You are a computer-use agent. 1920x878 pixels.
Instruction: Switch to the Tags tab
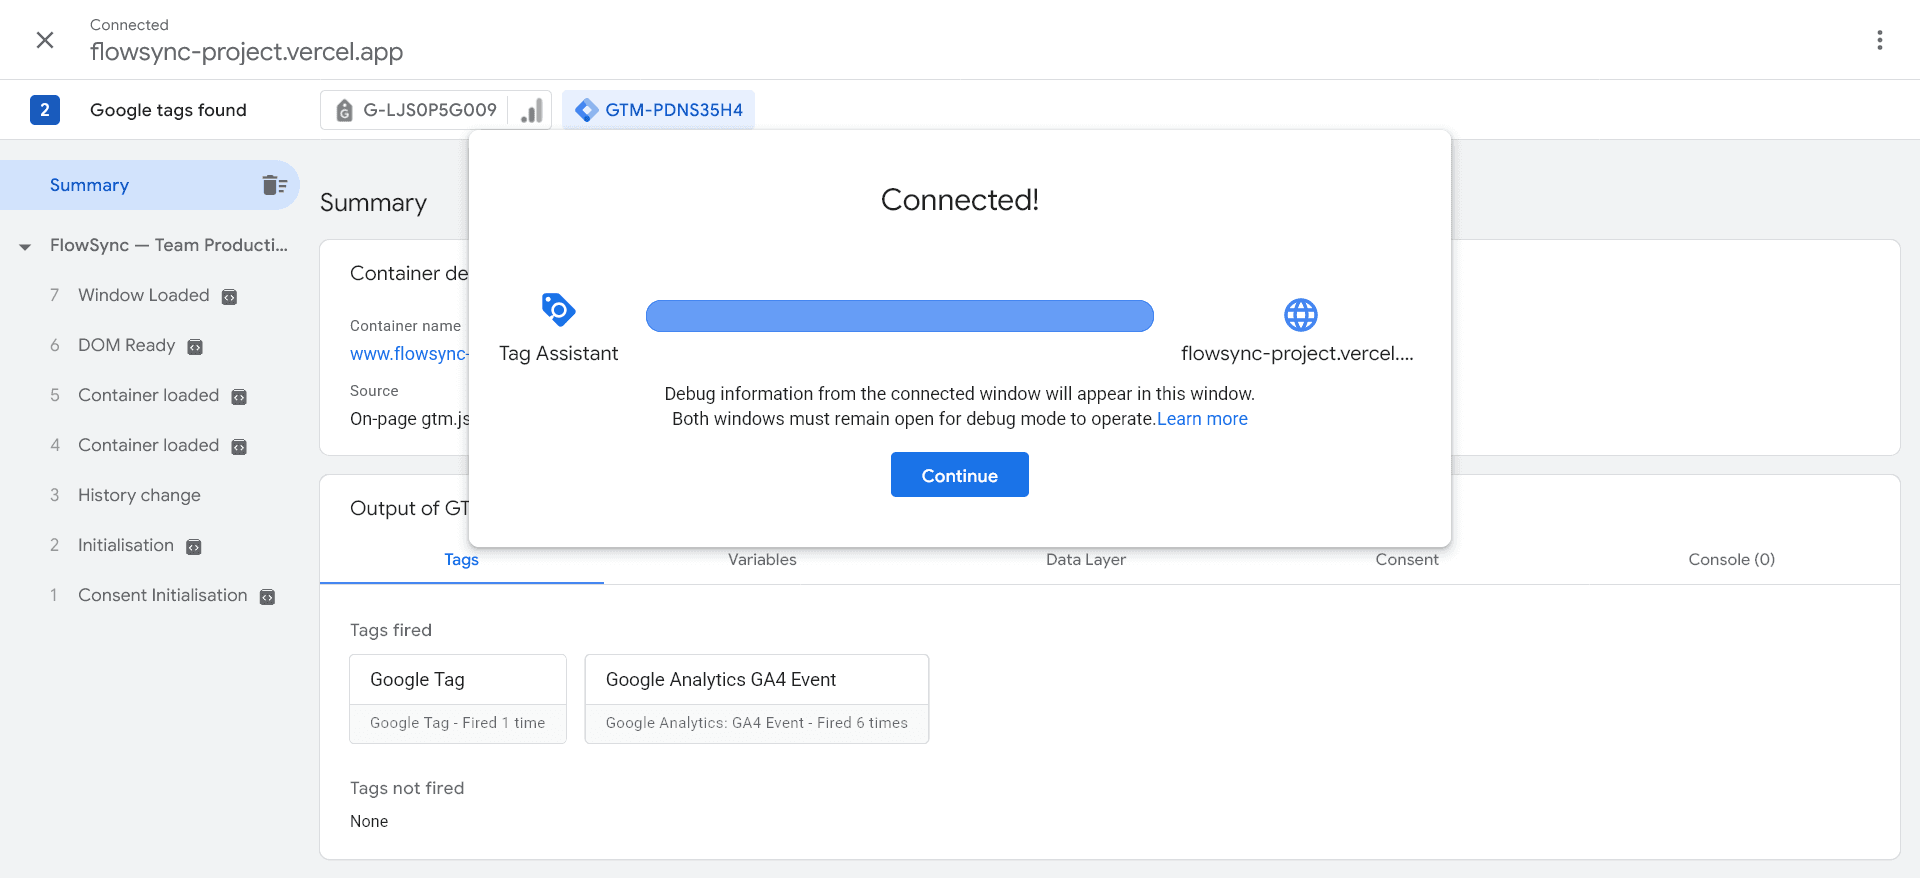pyautogui.click(x=462, y=560)
